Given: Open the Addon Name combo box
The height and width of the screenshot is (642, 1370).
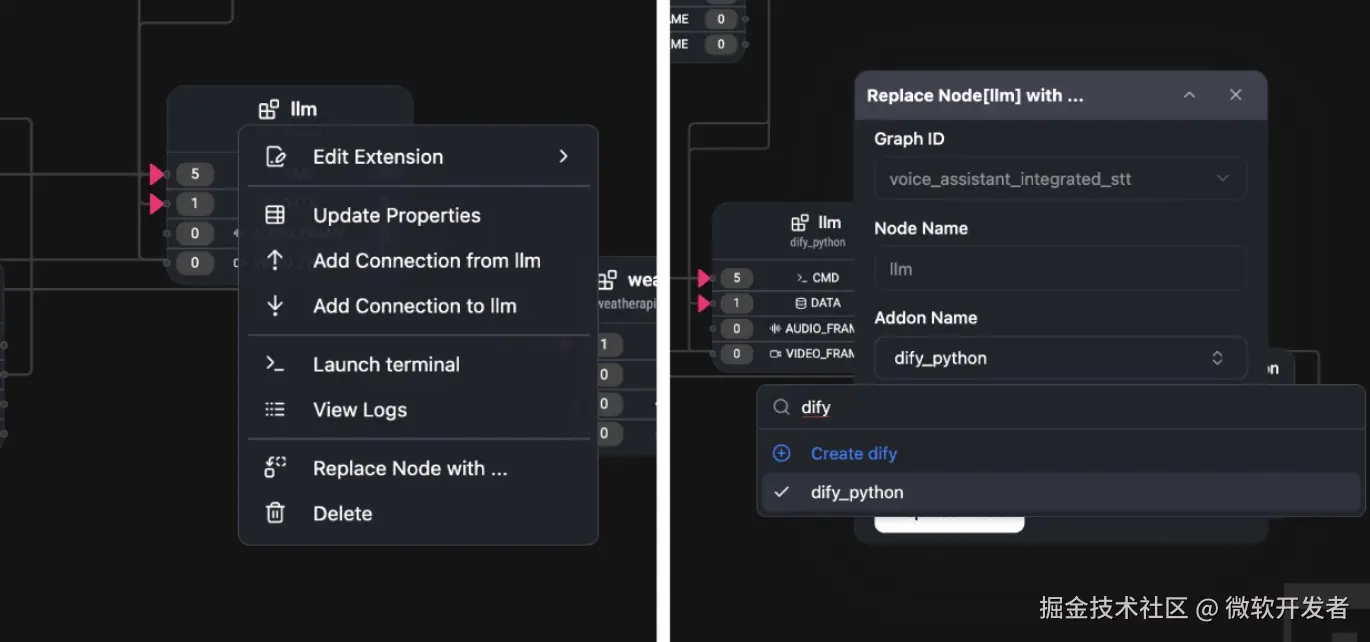Looking at the screenshot, I should [x=1060, y=358].
